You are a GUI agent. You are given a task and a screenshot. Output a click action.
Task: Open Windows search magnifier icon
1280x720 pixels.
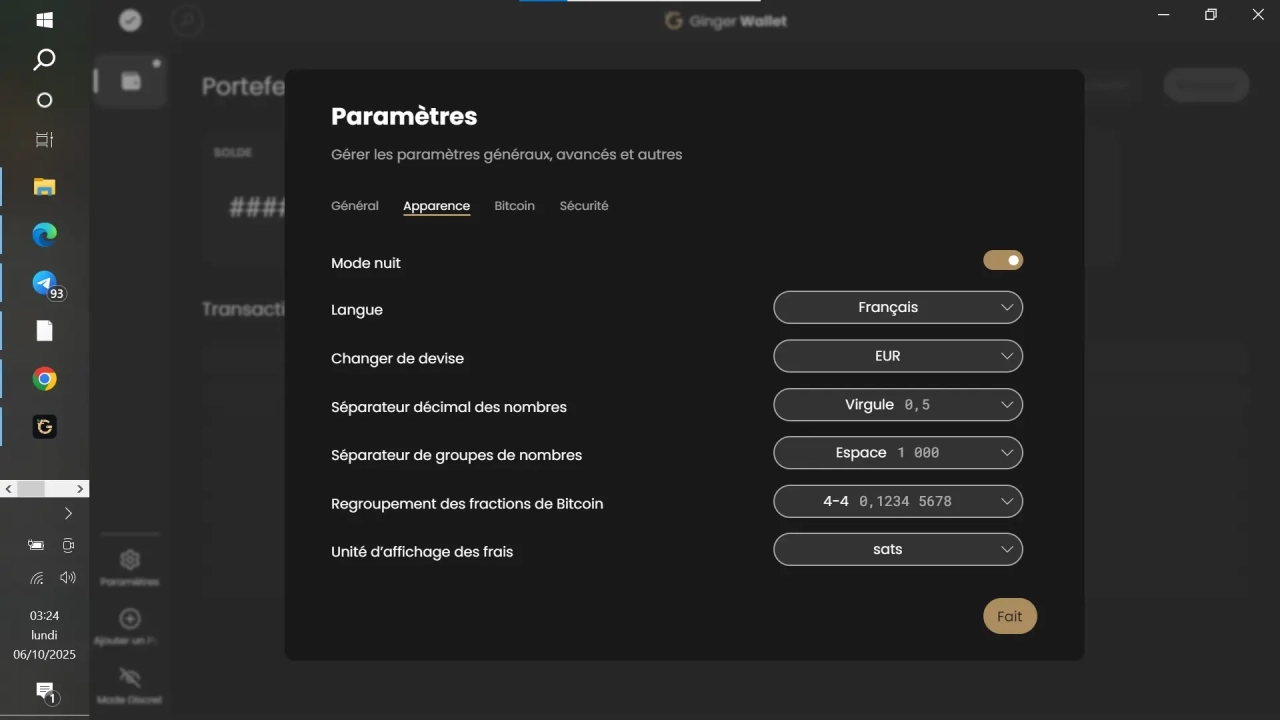click(44, 60)
